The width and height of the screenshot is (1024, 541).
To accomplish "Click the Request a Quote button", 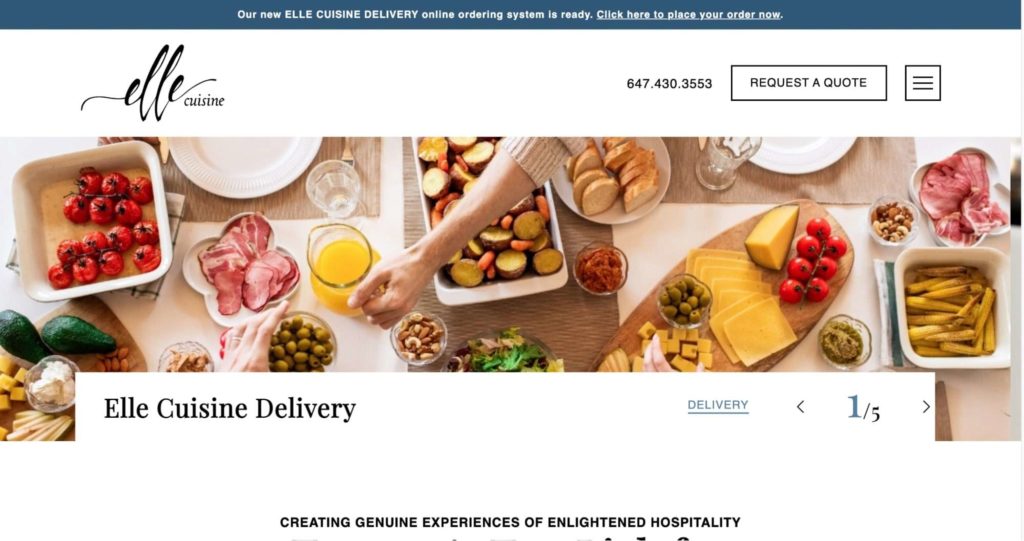I will point(808,83).
